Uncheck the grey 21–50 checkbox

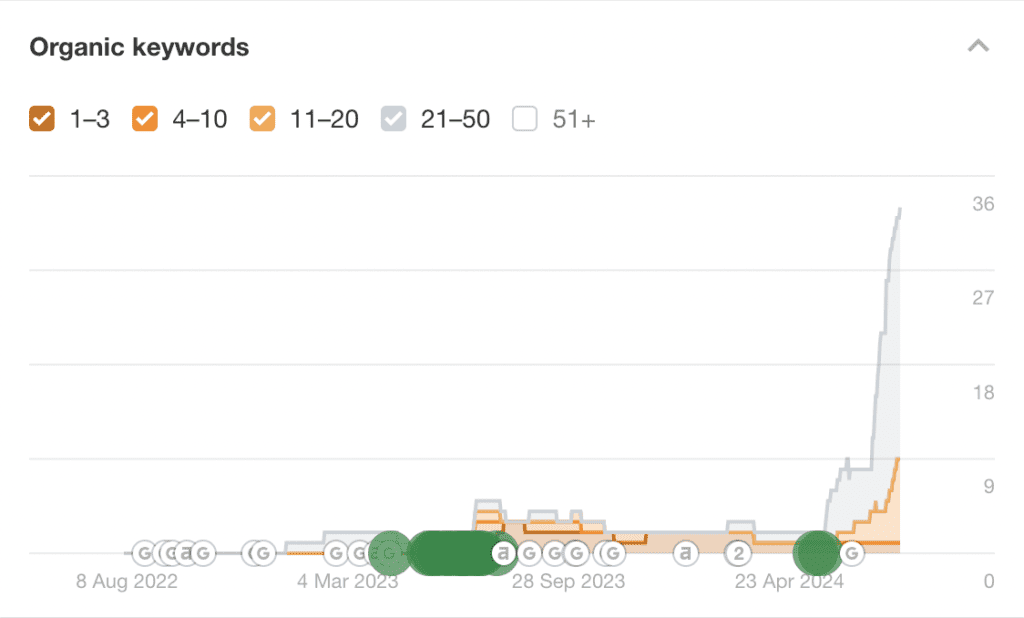pyautogui.click(x=393, y=119)
